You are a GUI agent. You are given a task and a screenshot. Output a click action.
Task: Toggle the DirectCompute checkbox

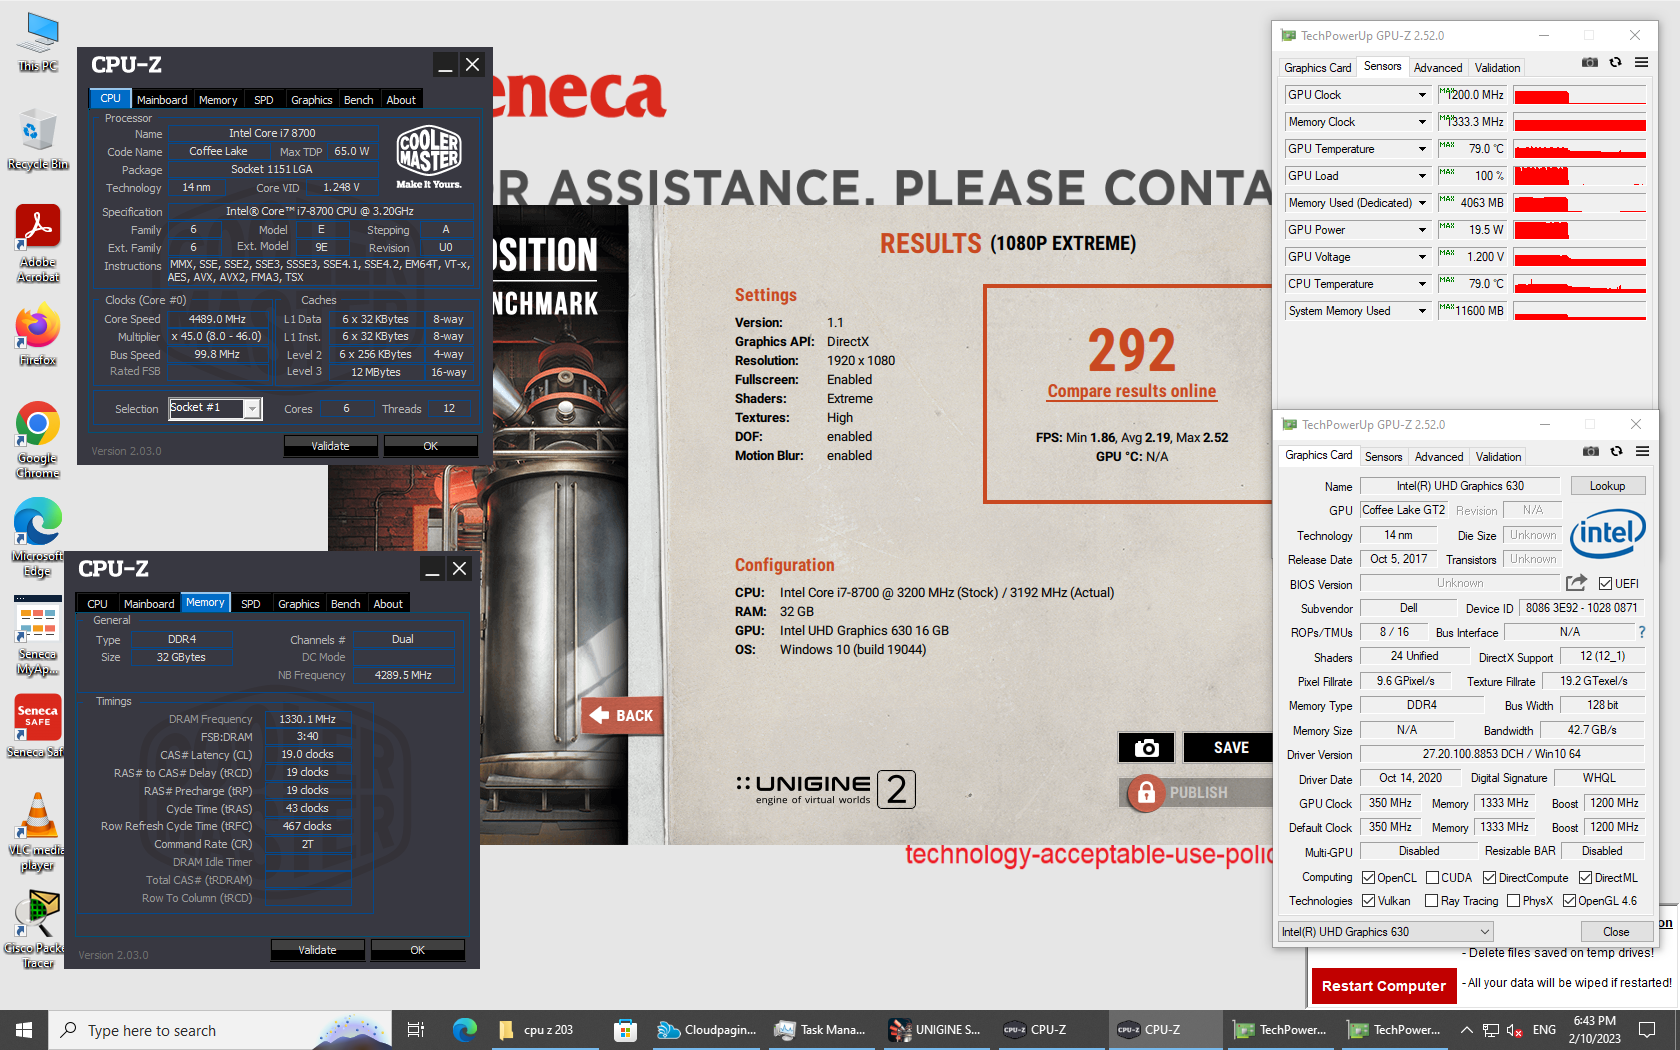[1490, 878]
